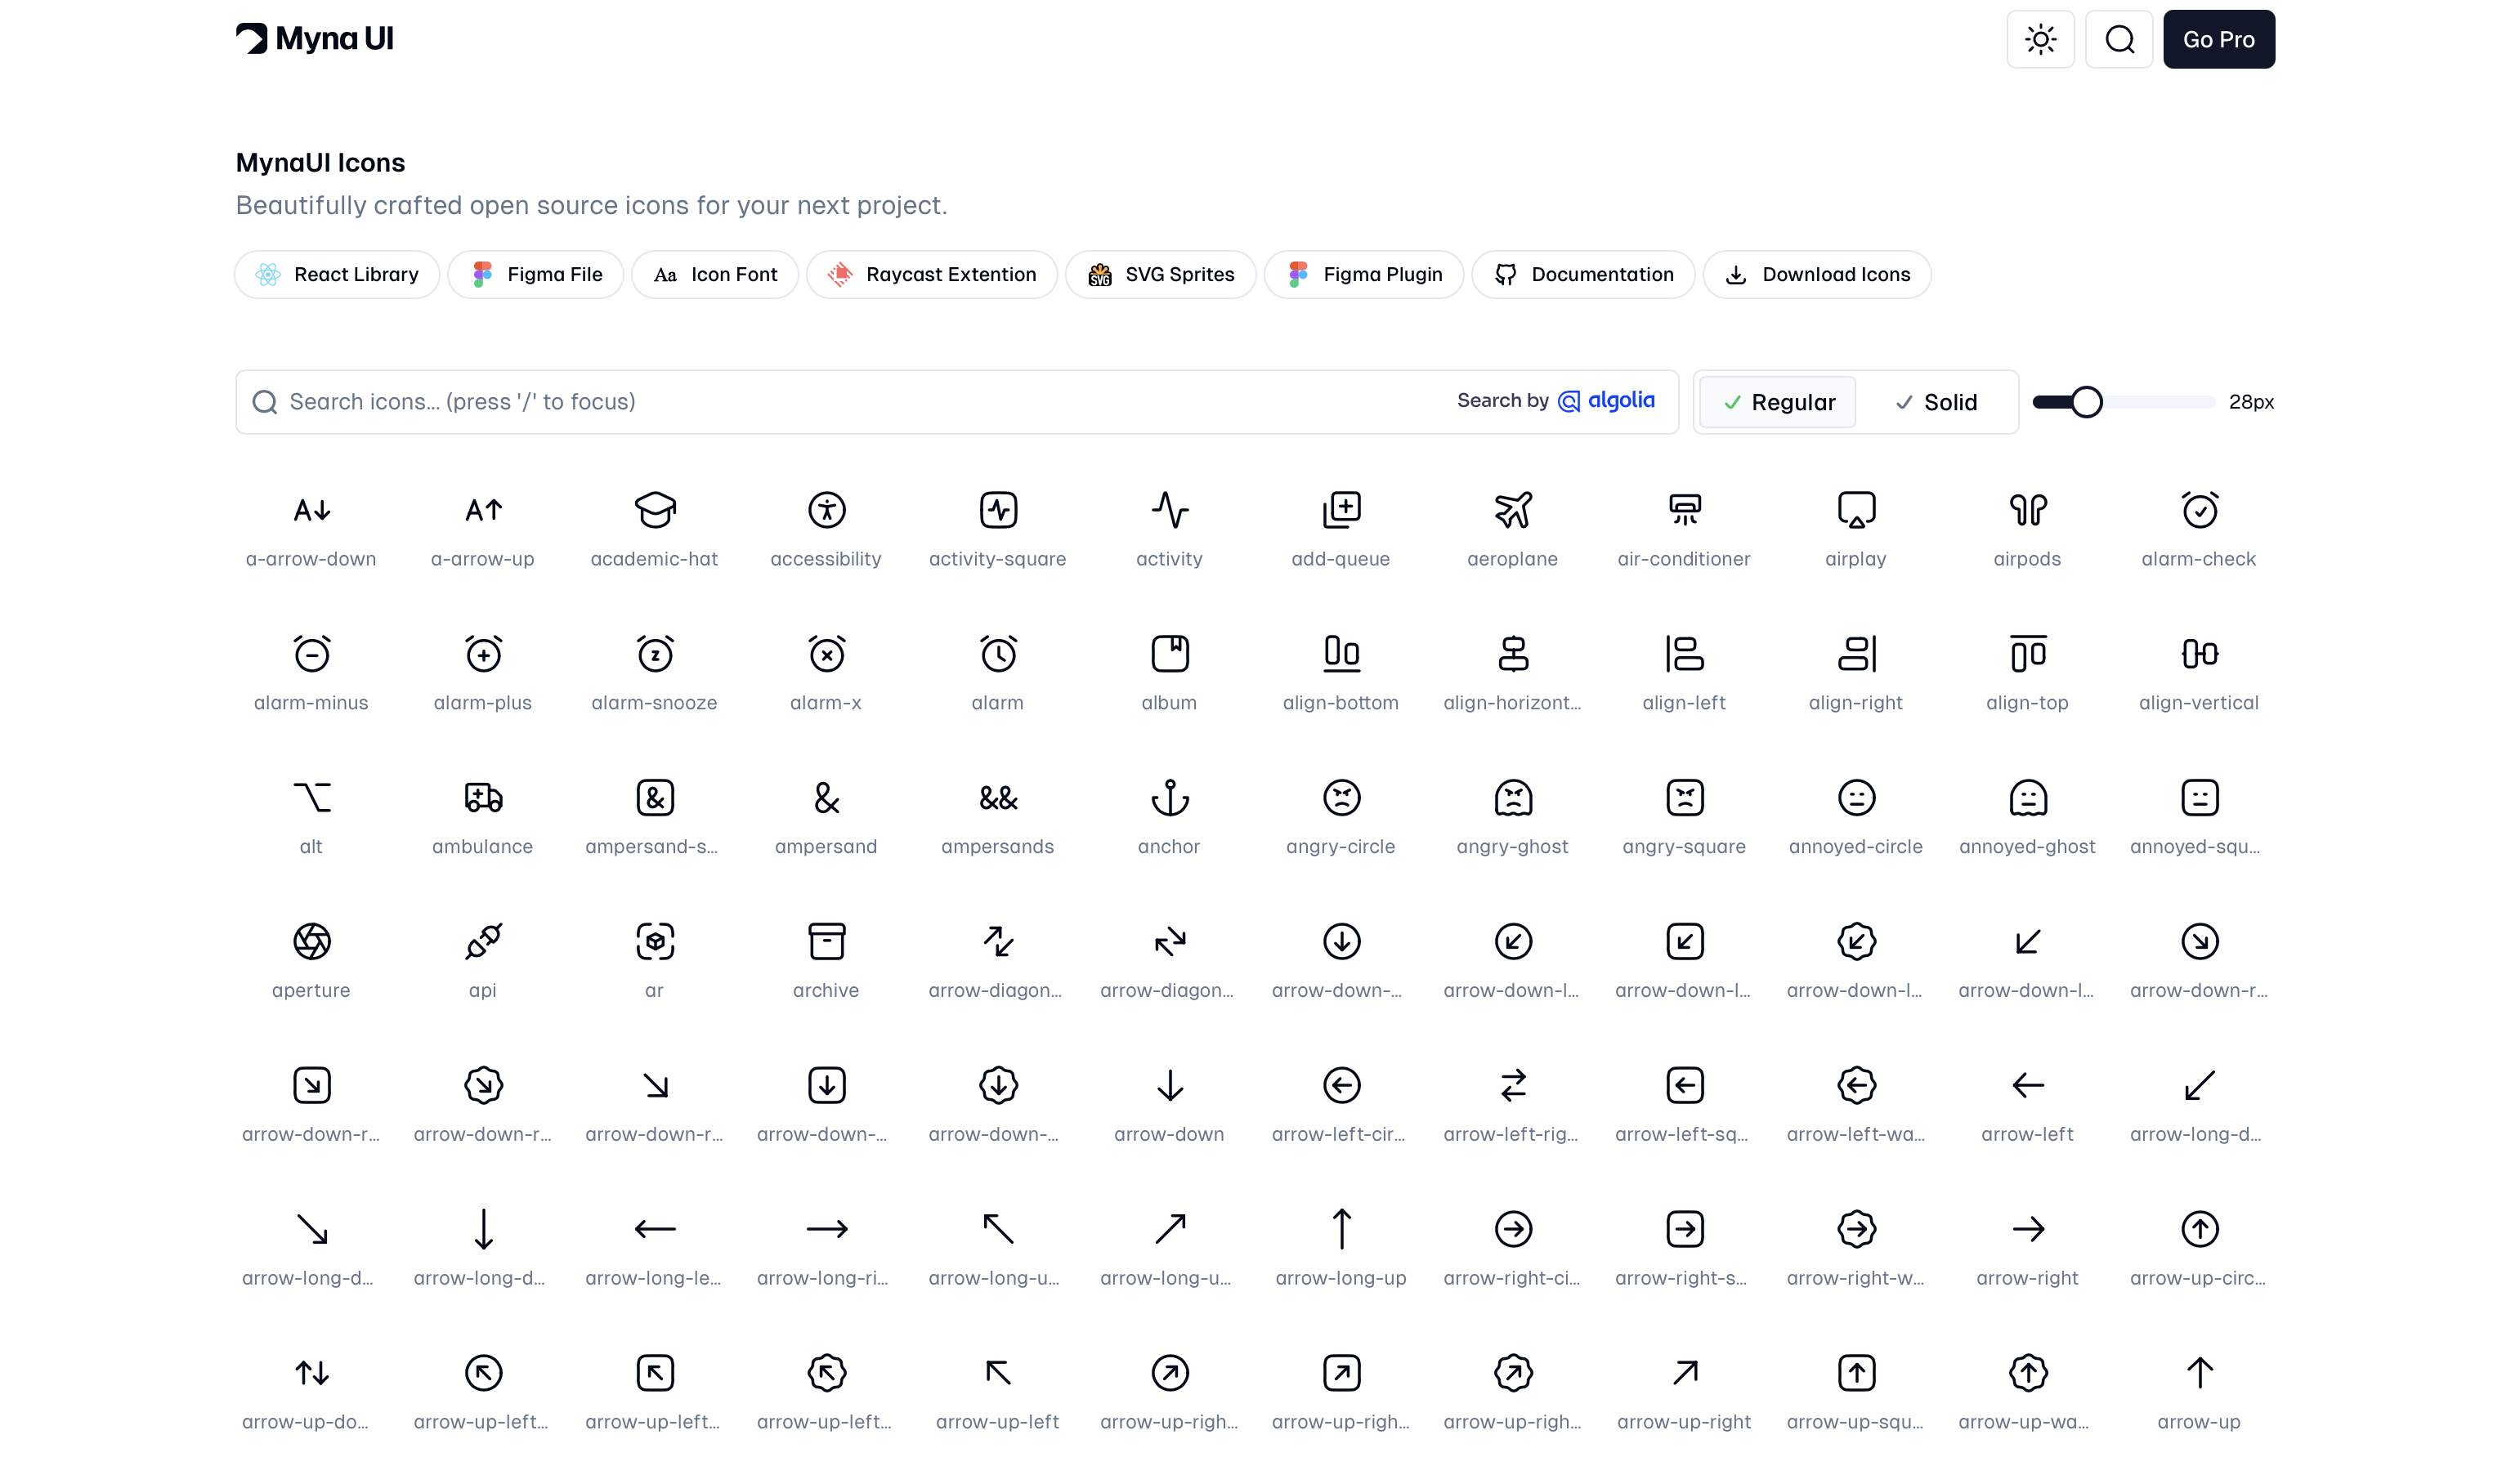Click the Go Pro button
Viewport: 2511px width, 1484px height.
pyautogui.click(x=2219, y=39)
